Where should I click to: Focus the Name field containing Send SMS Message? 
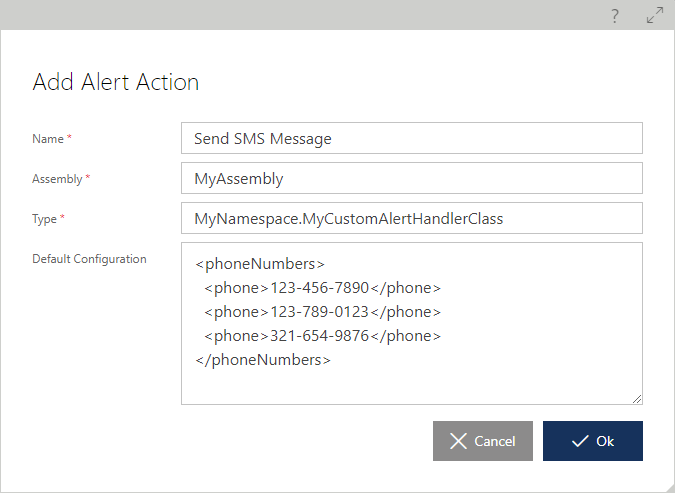tap(412, 138)
